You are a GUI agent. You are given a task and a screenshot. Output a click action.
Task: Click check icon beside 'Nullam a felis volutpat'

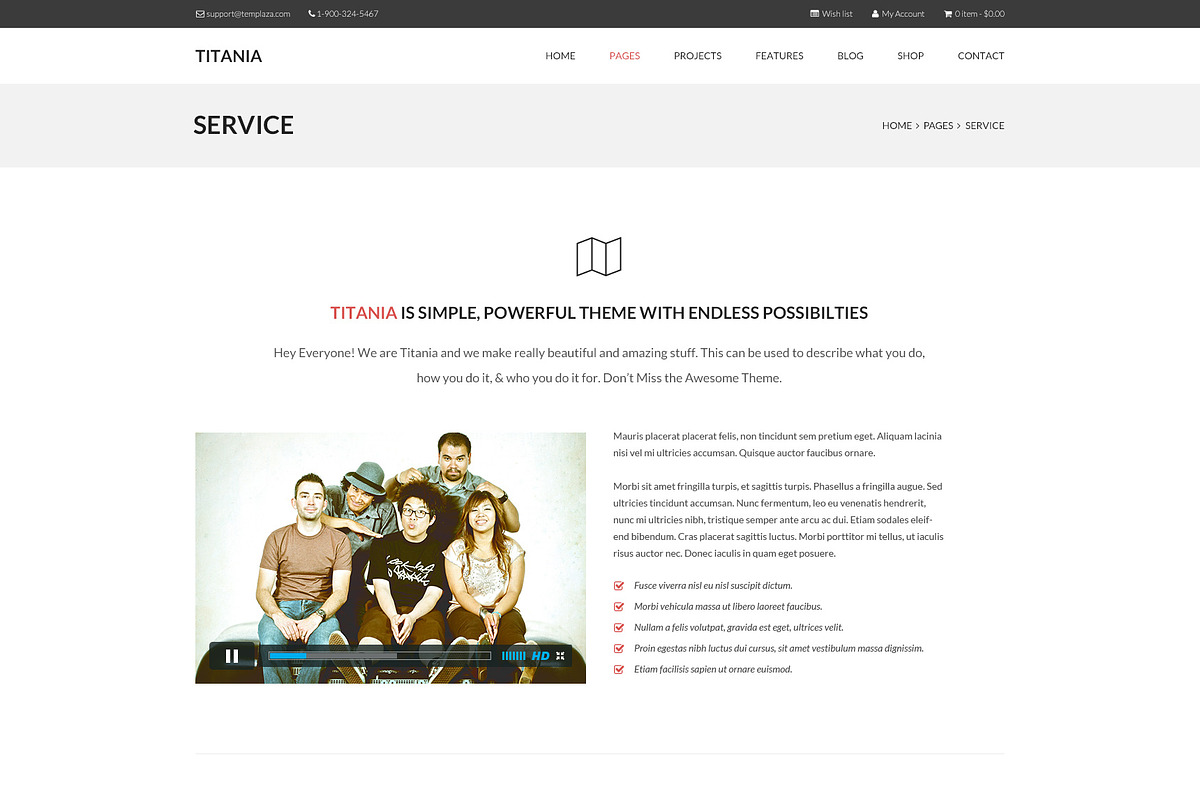click(x=619, y=628)
